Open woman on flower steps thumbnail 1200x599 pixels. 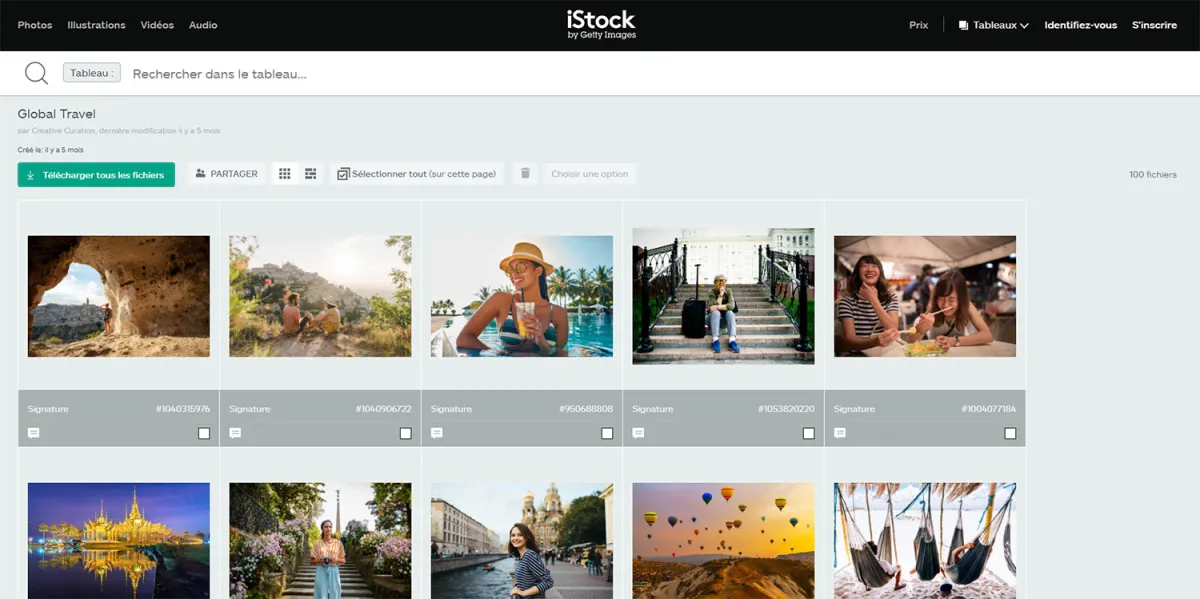[320, 541]
